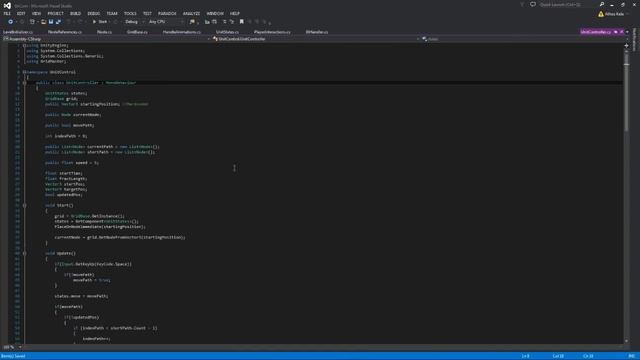Screen dimensions: 640x360
Task: Click the Quick Launch magnifier icon
Action: (602, 4)
